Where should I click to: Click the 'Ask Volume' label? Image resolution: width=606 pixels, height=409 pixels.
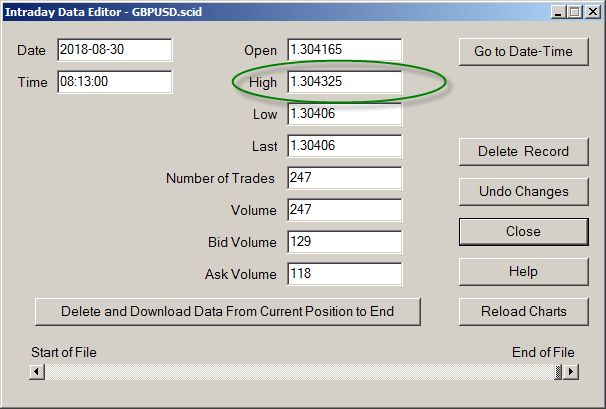[241, 274]
